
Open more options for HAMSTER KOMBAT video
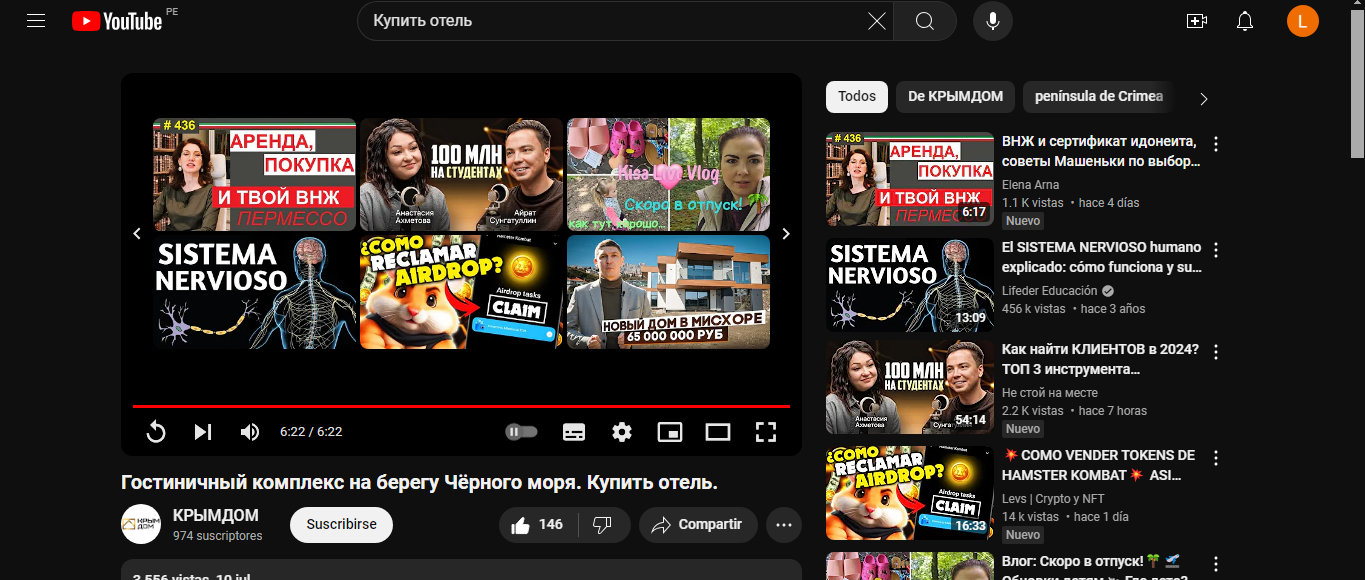pos(1216,458)
